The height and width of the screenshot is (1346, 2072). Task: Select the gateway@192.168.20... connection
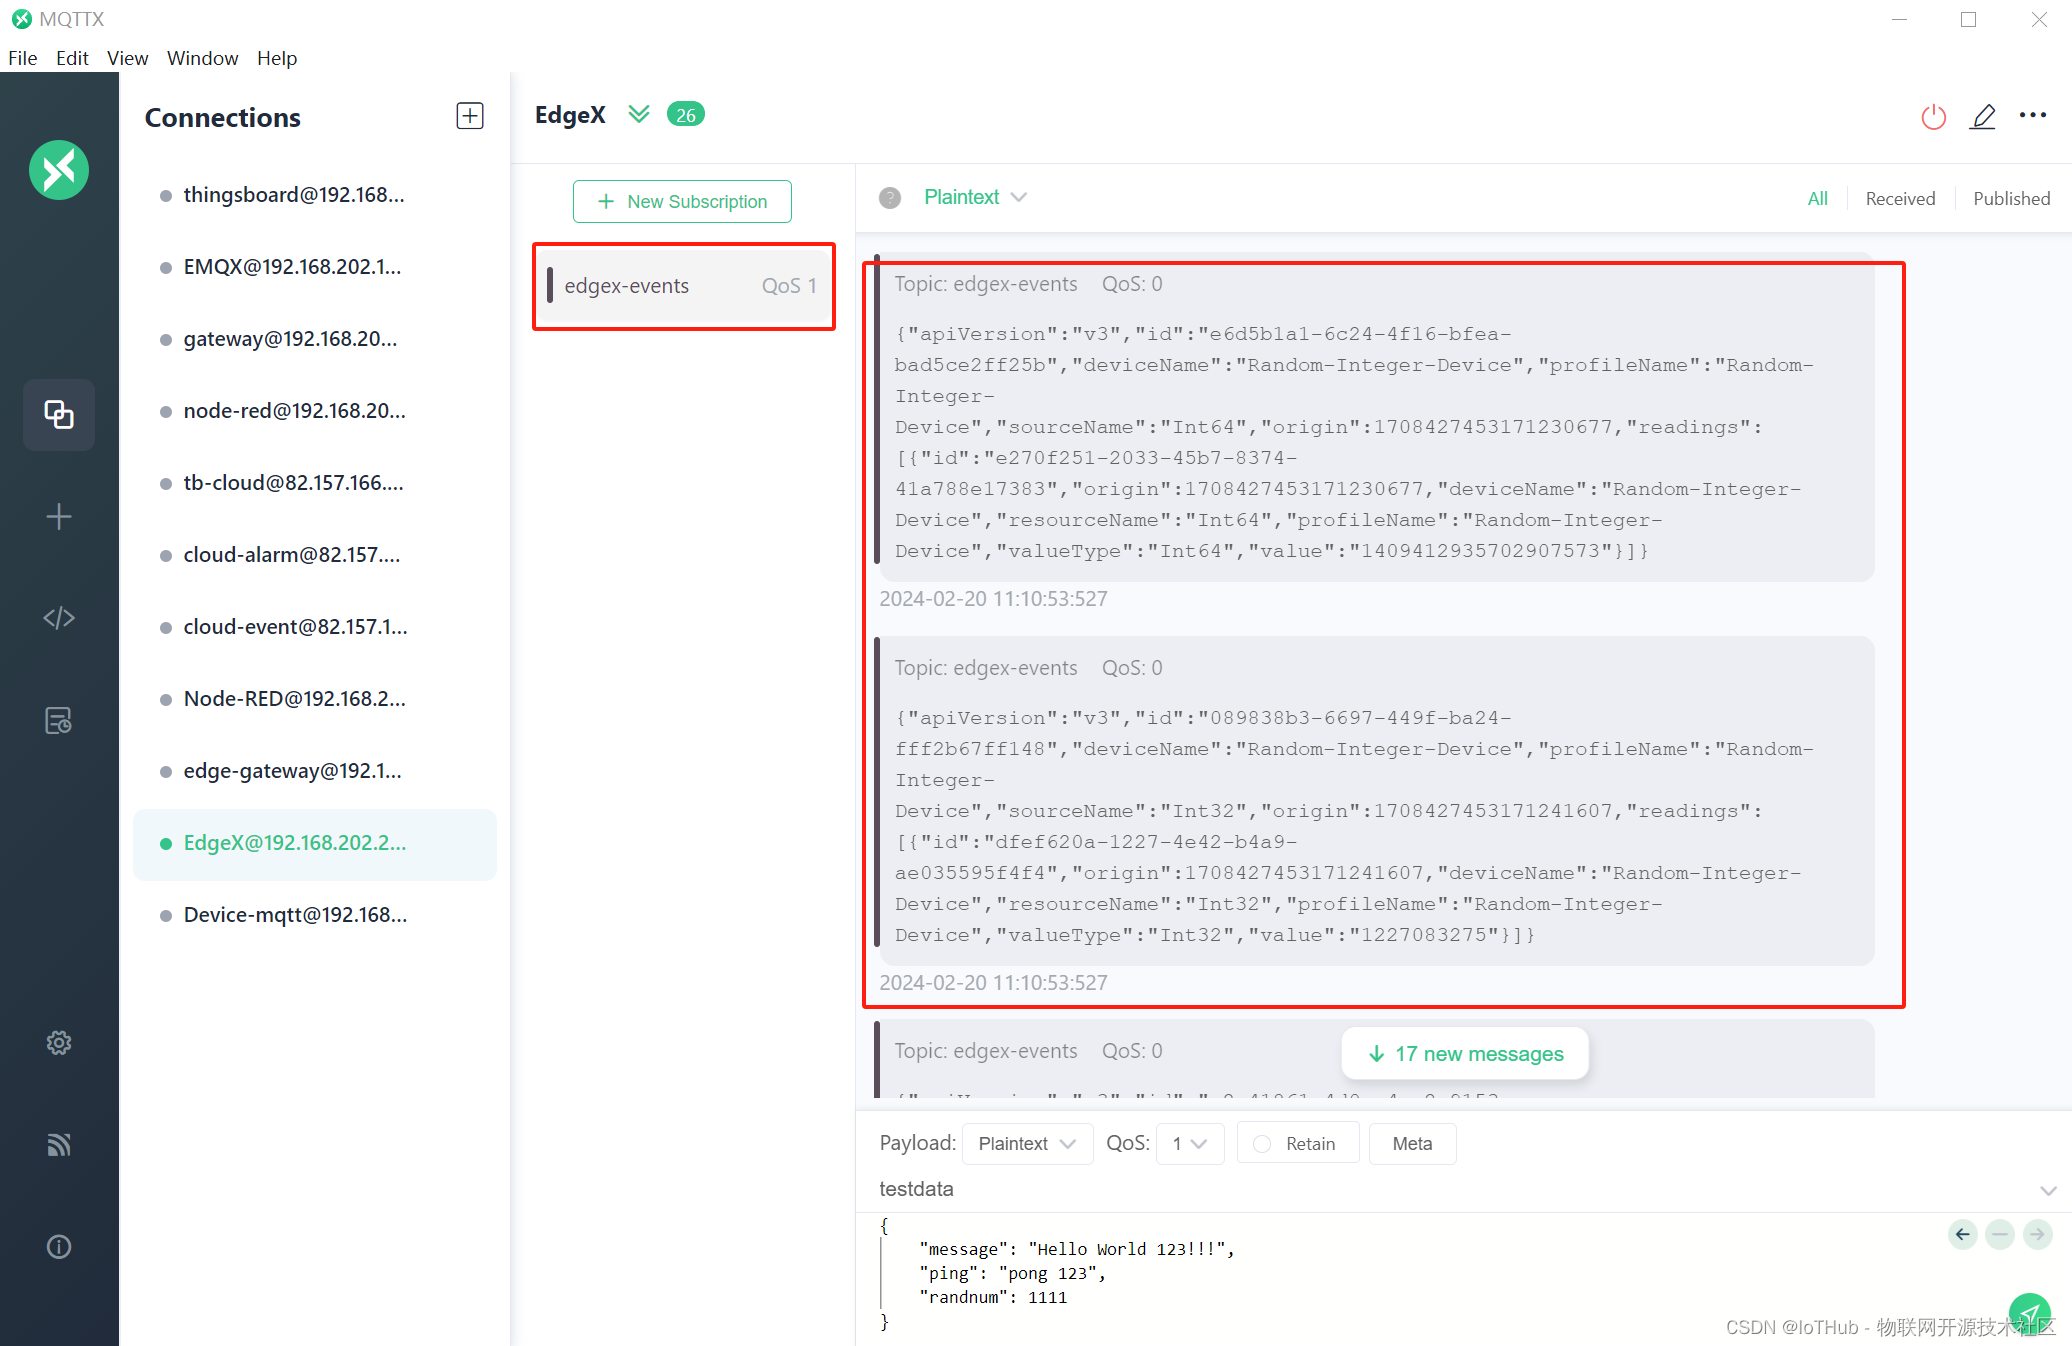click(x=315, y=339)
